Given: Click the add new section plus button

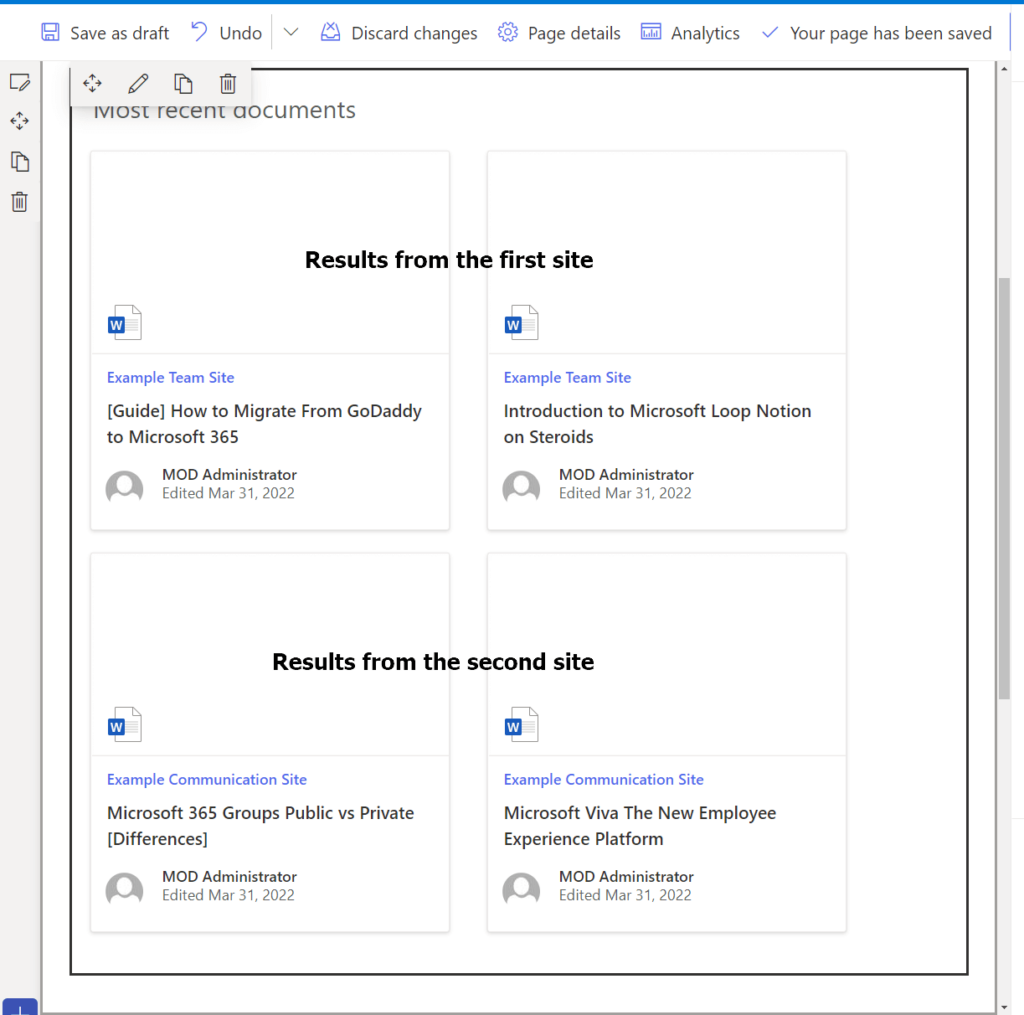Looking at the screenshot, I should (x=20, y=1007).
